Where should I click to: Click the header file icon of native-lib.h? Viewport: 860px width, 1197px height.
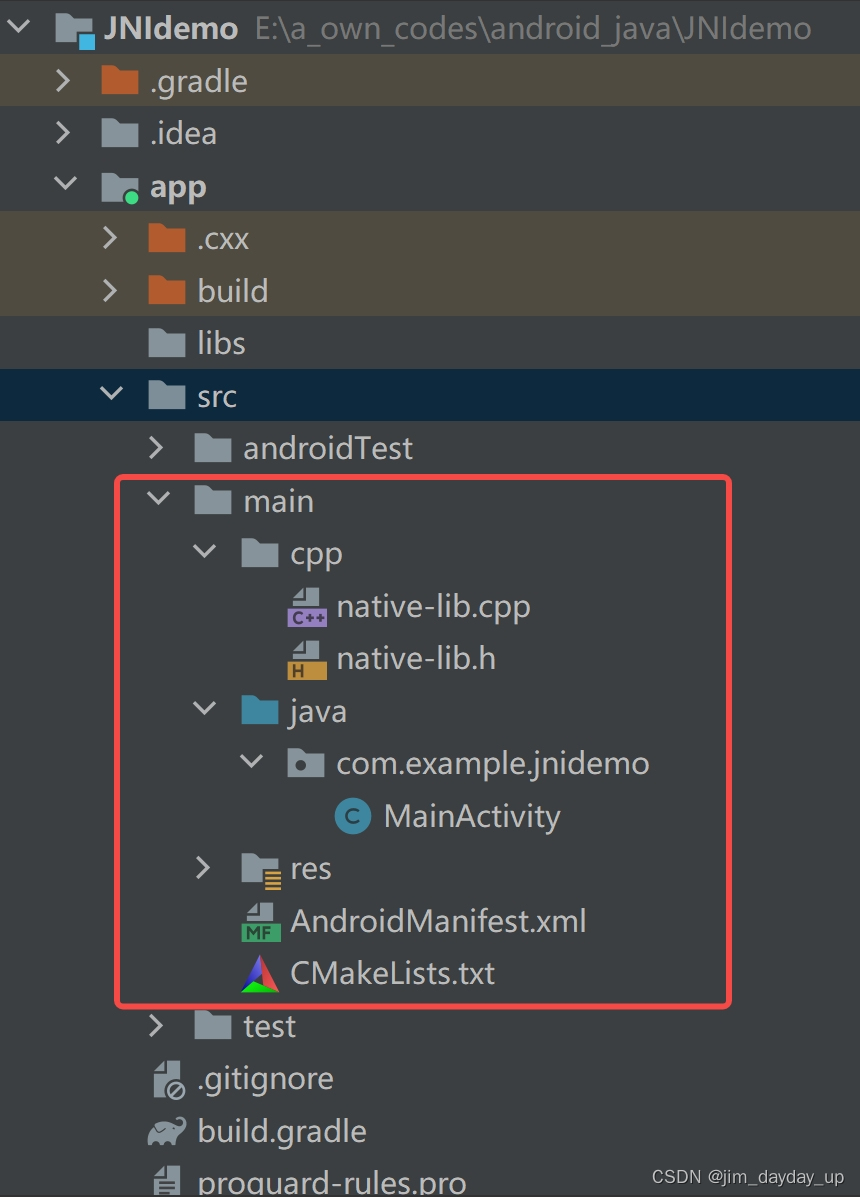(307, 660)
